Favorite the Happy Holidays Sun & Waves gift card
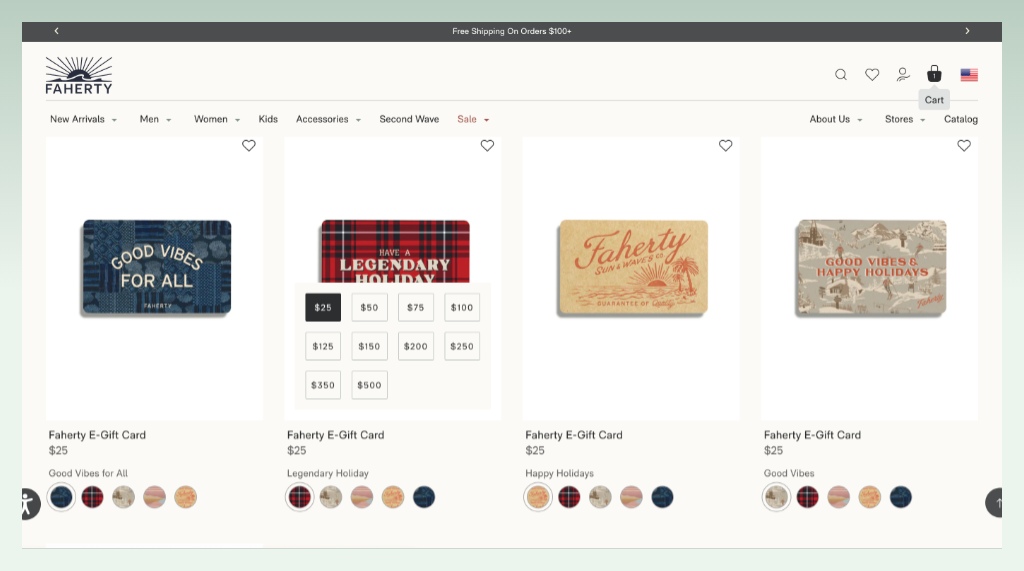 point(726,146)
